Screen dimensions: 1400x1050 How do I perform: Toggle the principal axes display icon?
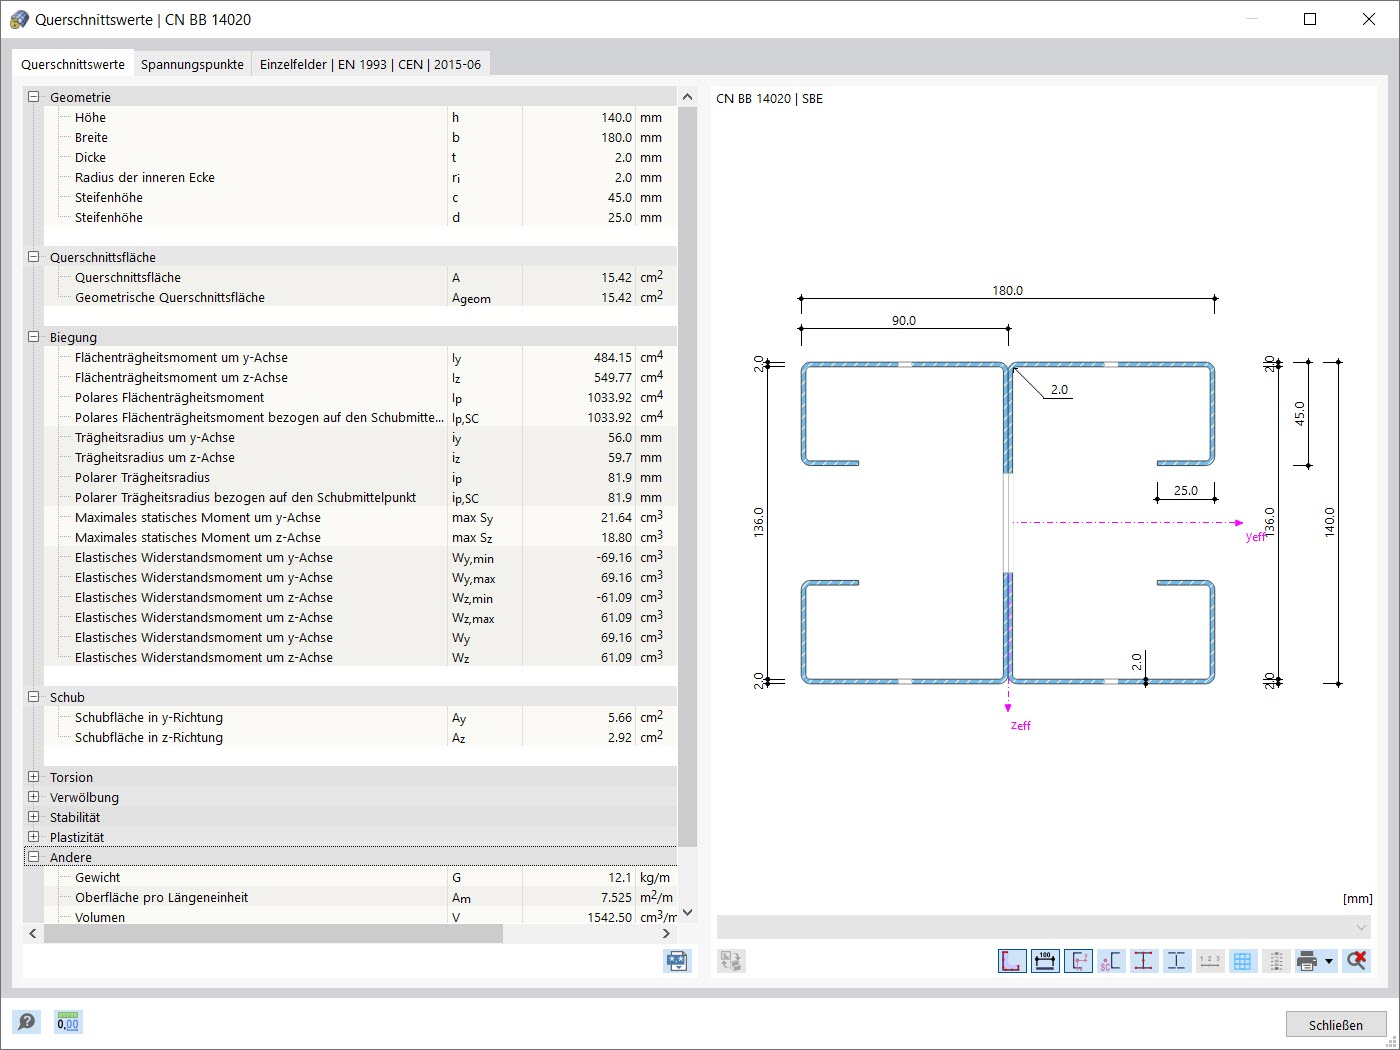click(1078, 961)
